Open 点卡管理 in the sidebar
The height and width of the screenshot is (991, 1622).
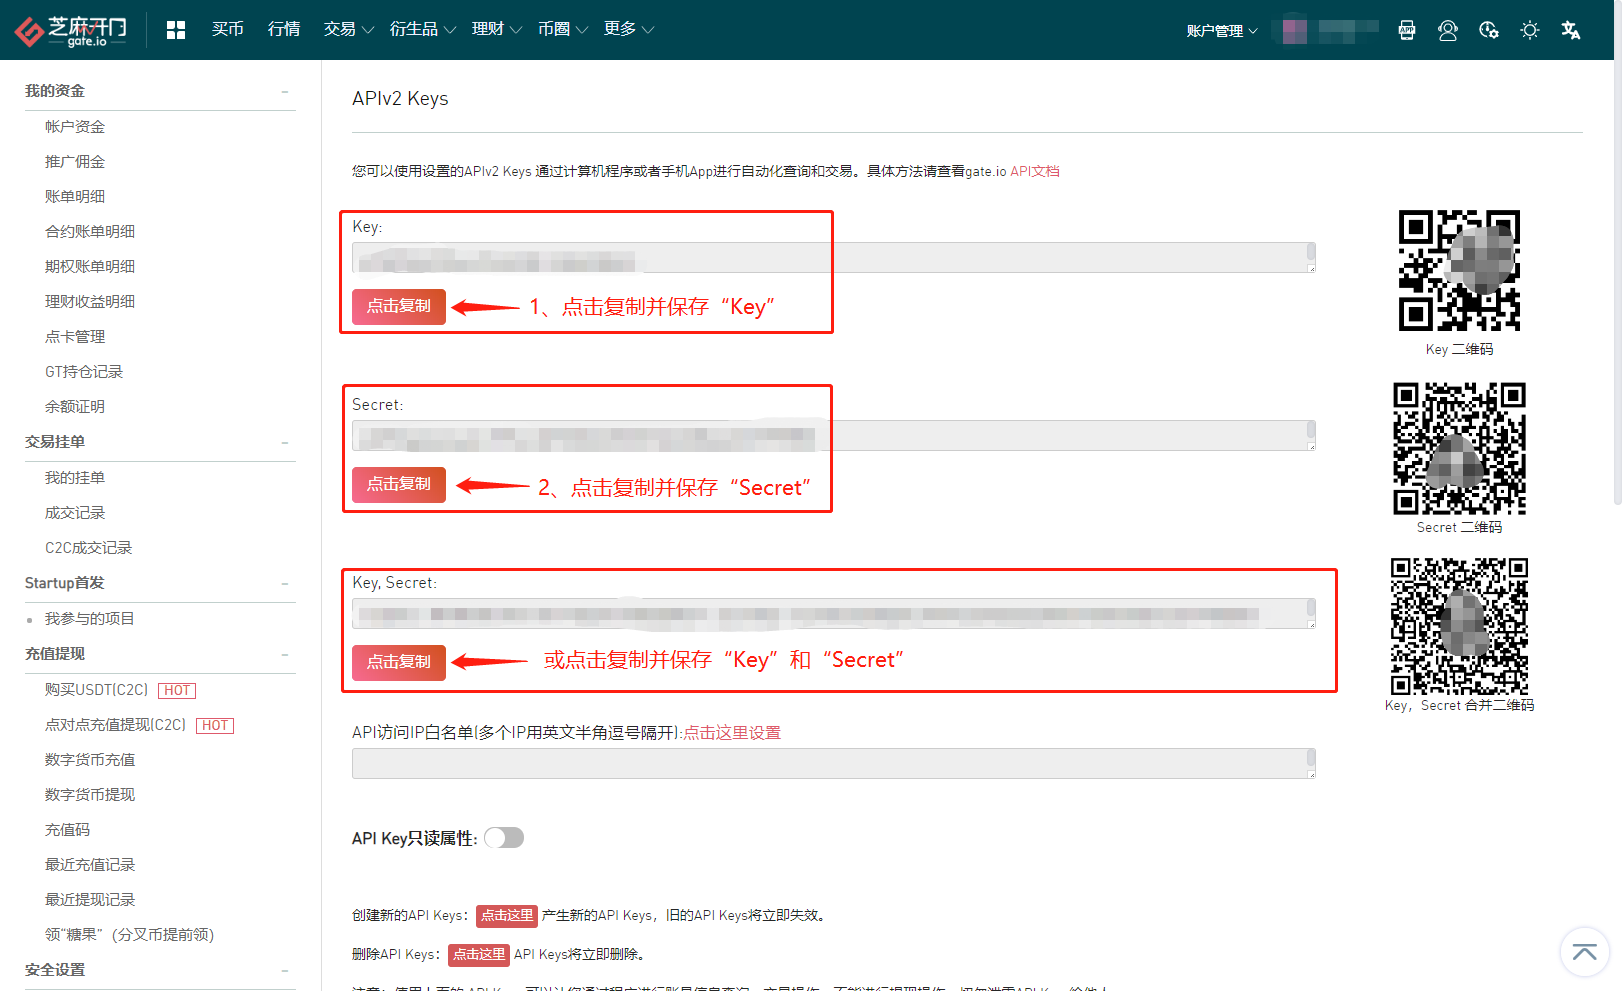pos(75,337)
